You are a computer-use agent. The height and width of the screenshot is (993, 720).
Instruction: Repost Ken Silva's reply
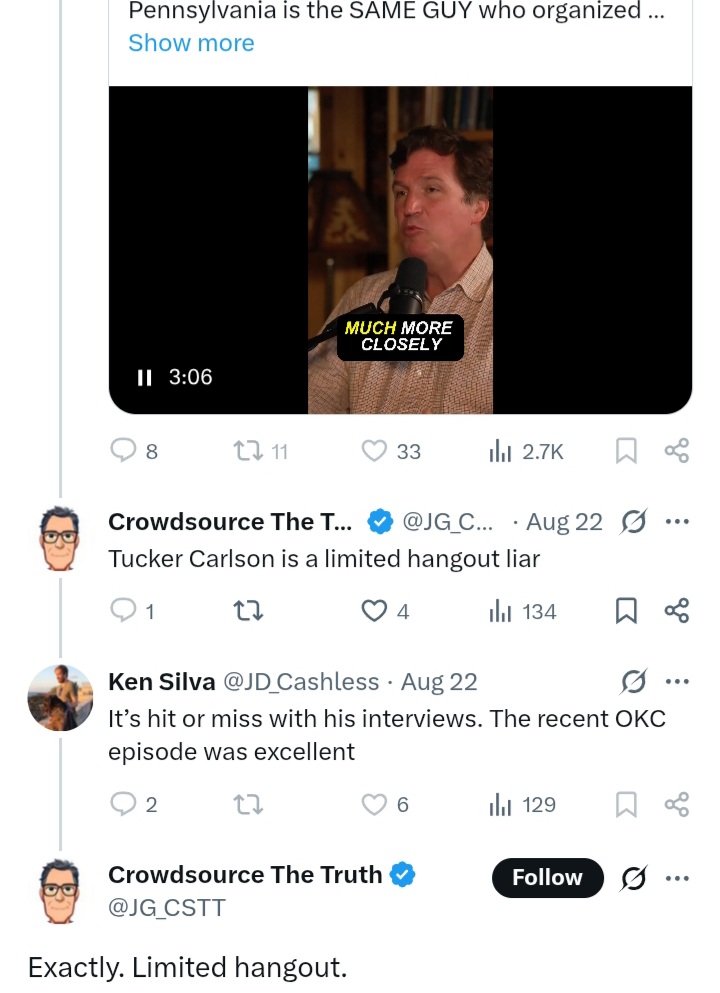click(x=247, y=804)
